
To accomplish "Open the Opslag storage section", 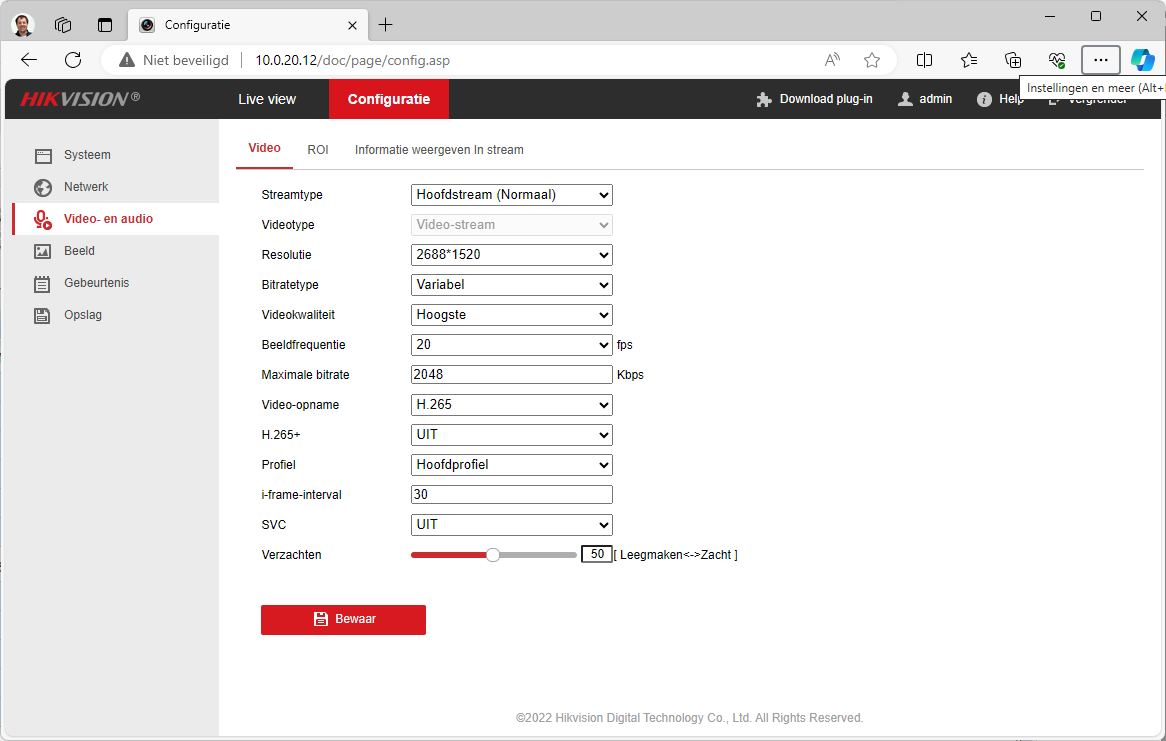I will pyautogui.click(x=83, y=315).
